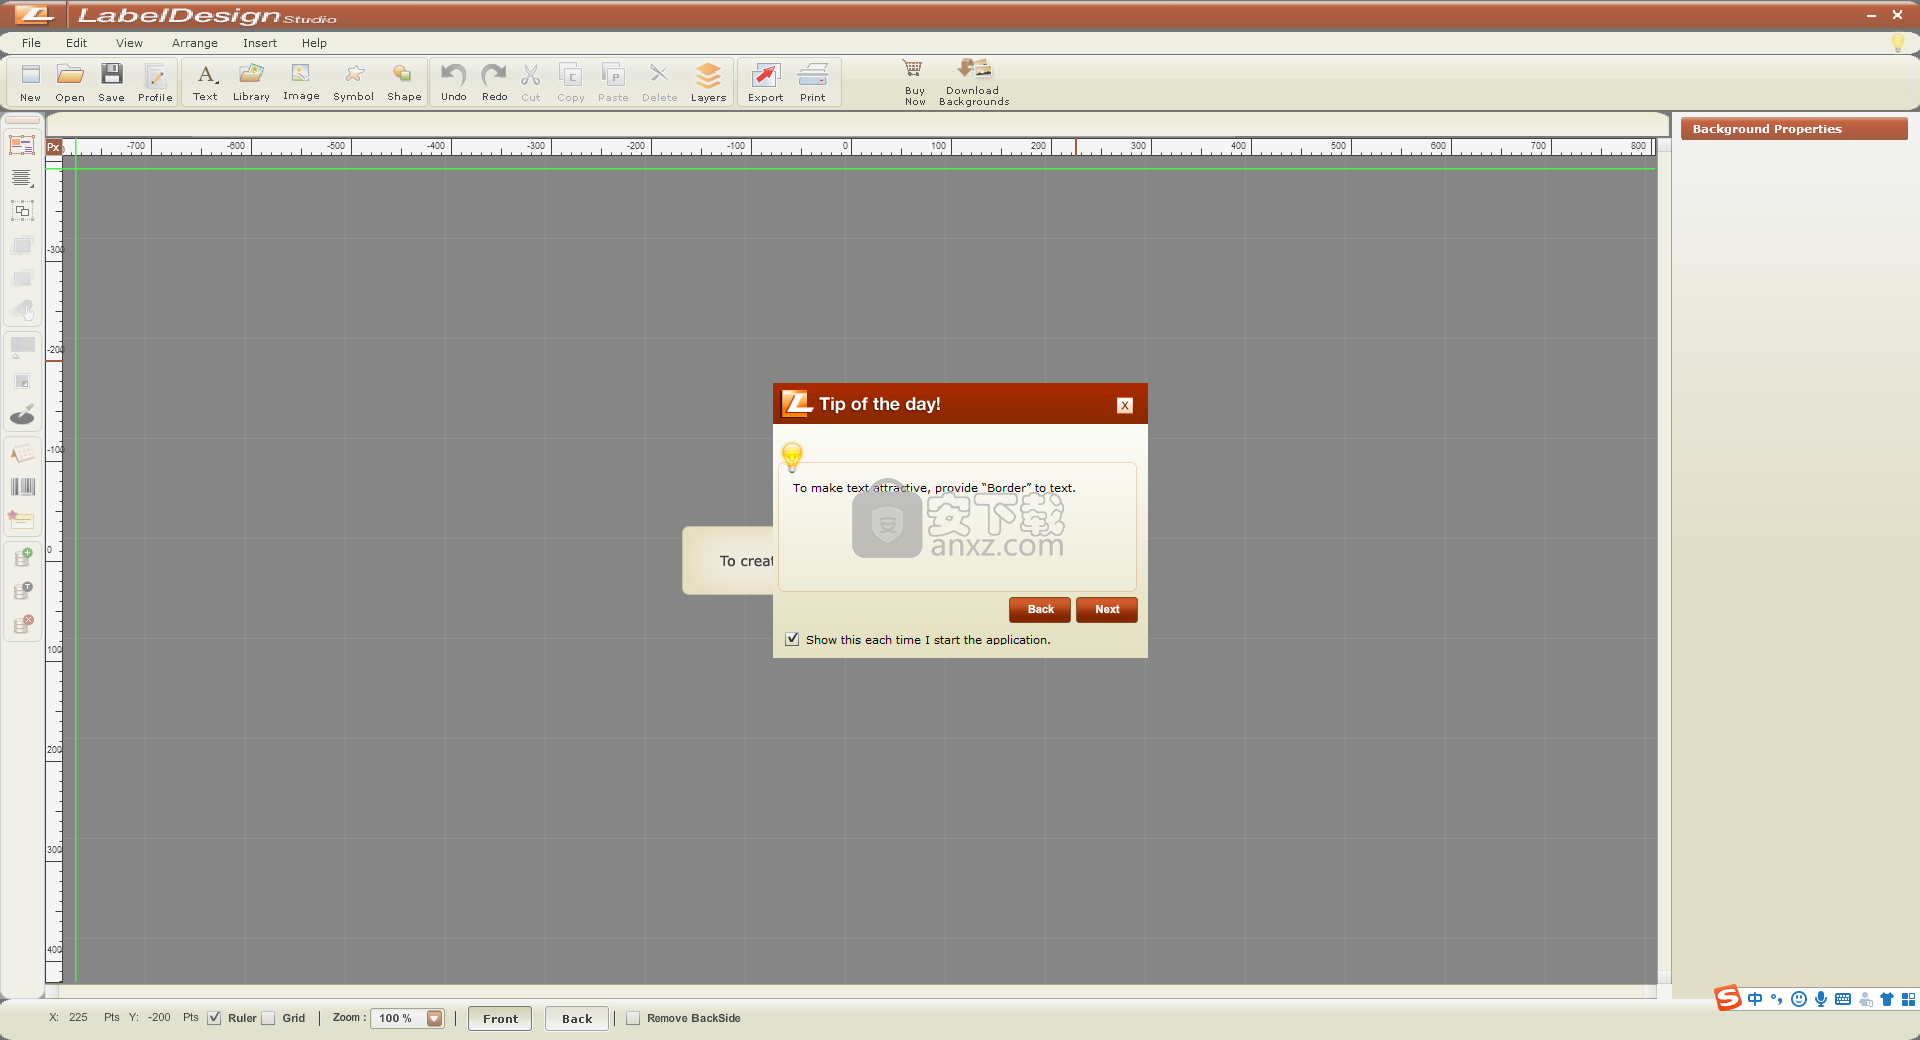Open the Layers panel from the toolbar

coord(708,82)
